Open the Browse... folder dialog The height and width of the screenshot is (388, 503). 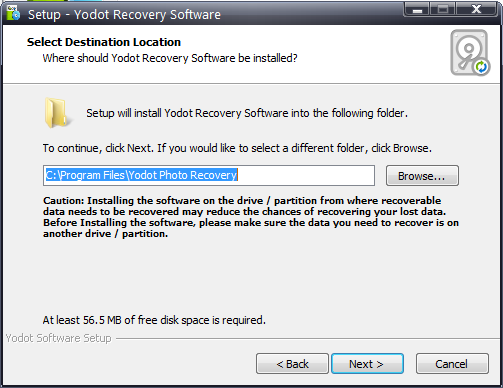tap(422, 176)
